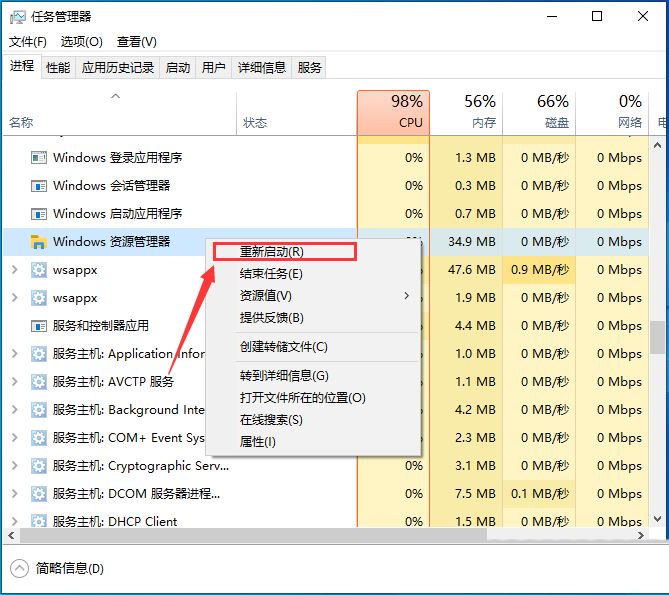Click the vertical scrollbar up arrow

tap(657, 145)
